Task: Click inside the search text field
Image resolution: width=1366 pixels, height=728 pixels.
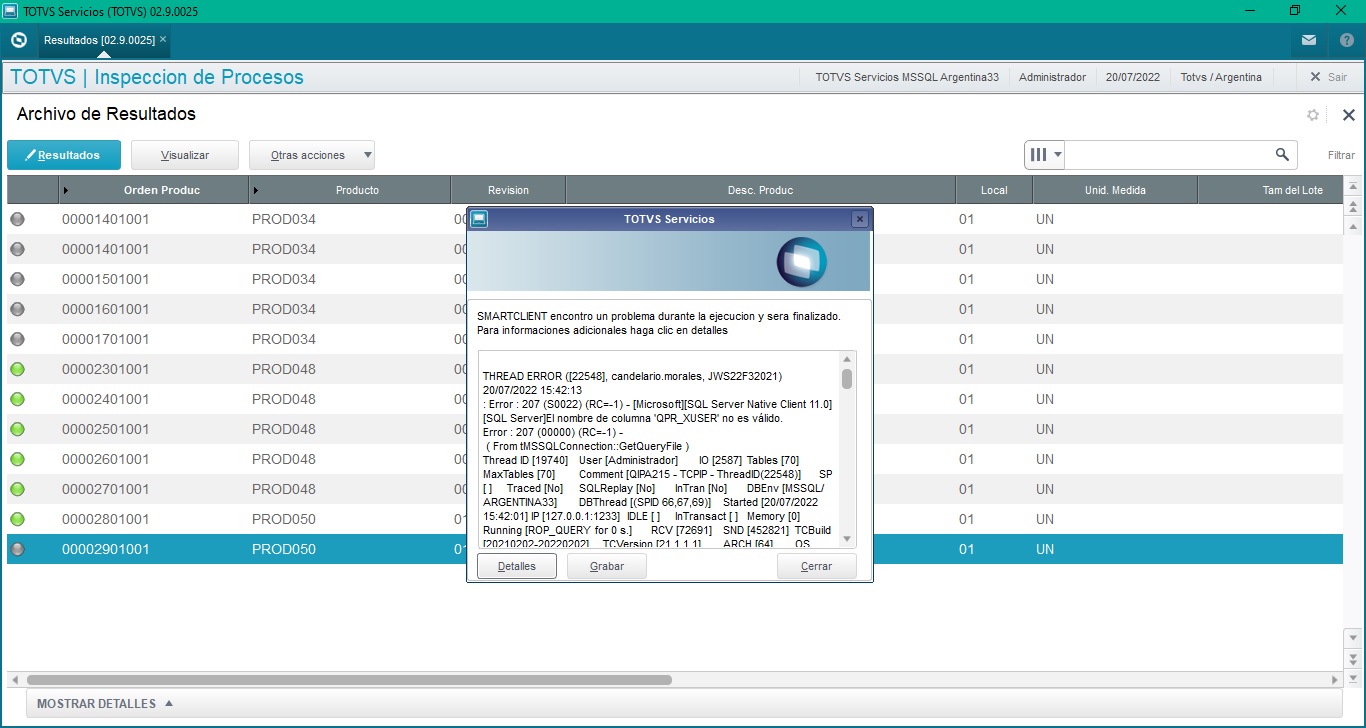Action: point(1168,155)
